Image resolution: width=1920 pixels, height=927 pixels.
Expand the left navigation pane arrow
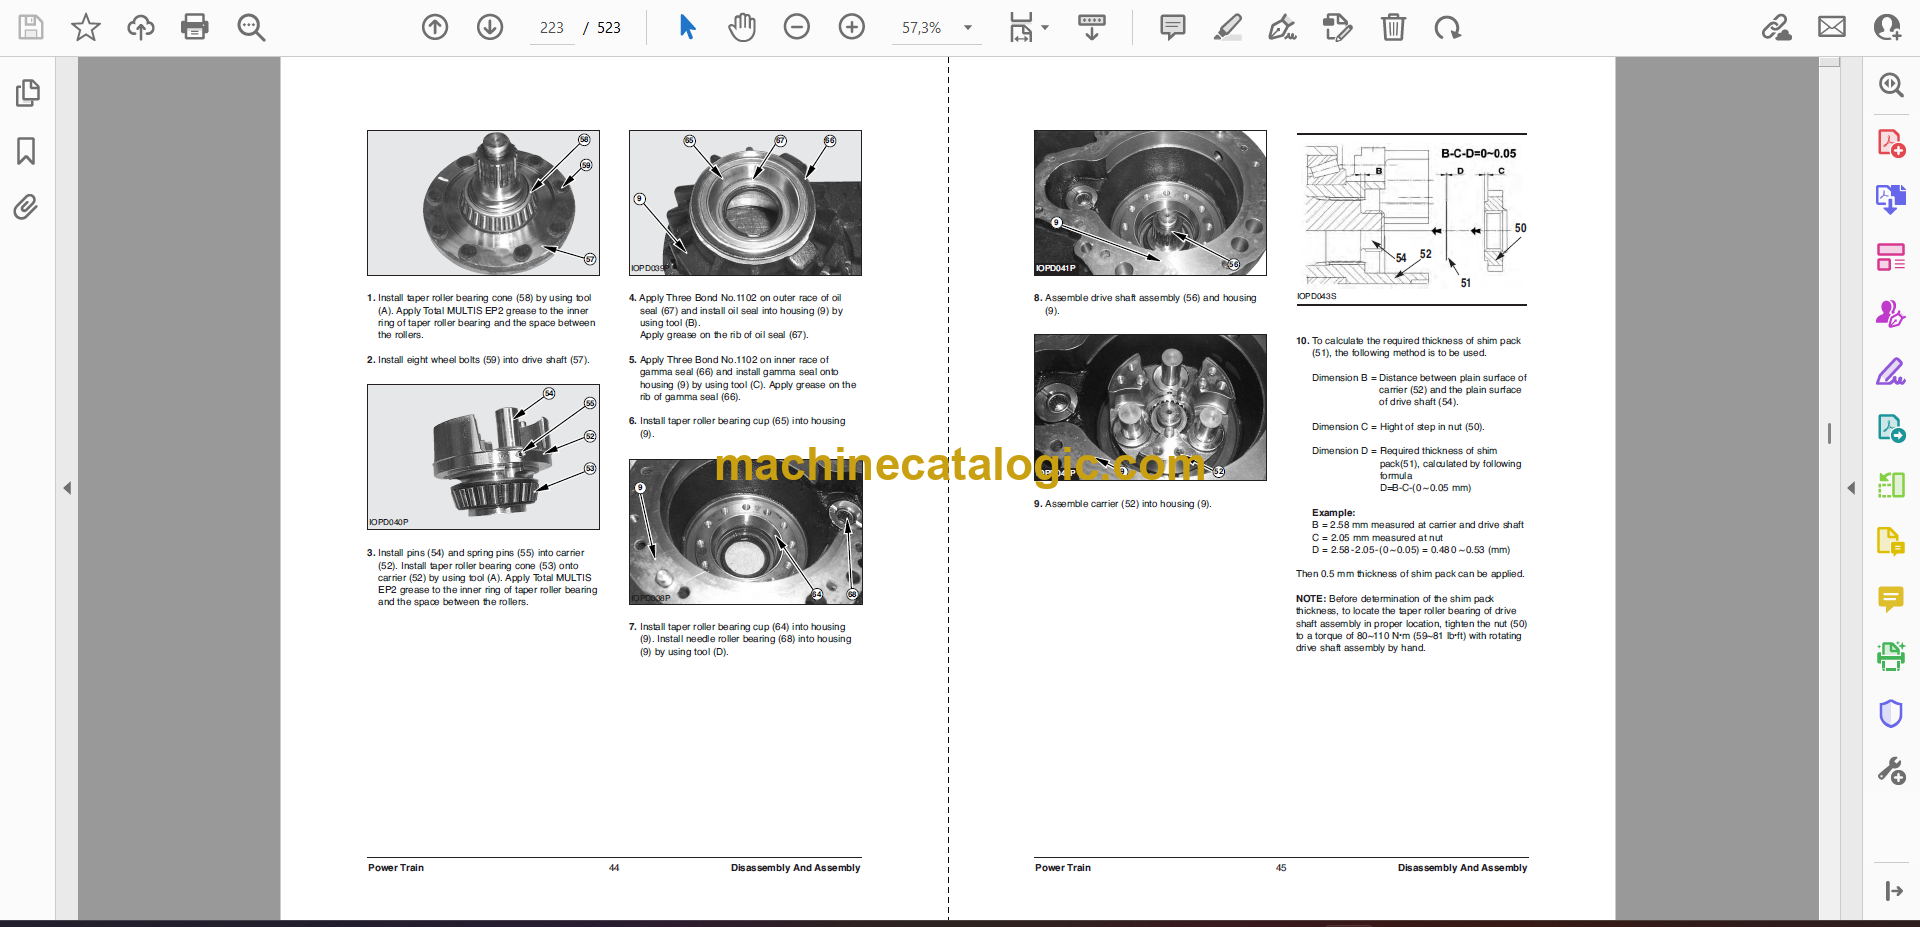[x=67, y=488]
